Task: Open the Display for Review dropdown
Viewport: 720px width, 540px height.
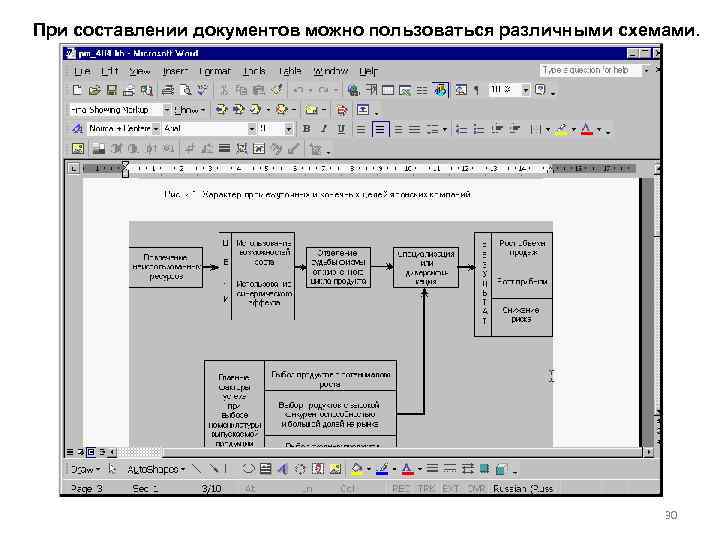Action: (x=167, y=110)
